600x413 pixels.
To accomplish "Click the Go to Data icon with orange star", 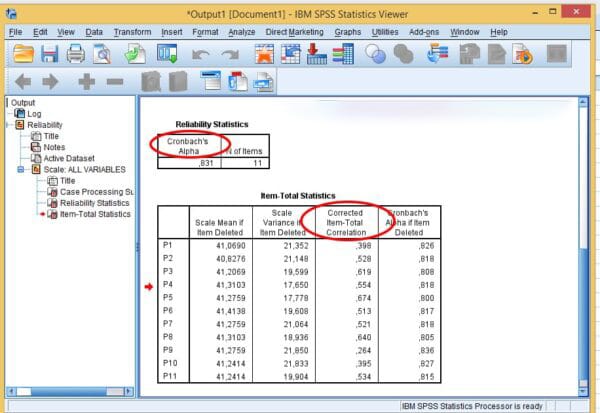I will (x=264, y=54).
